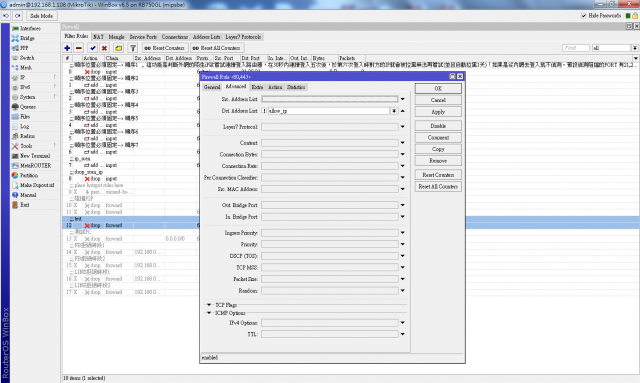Switch to Address Lists tab

(207, 37)
